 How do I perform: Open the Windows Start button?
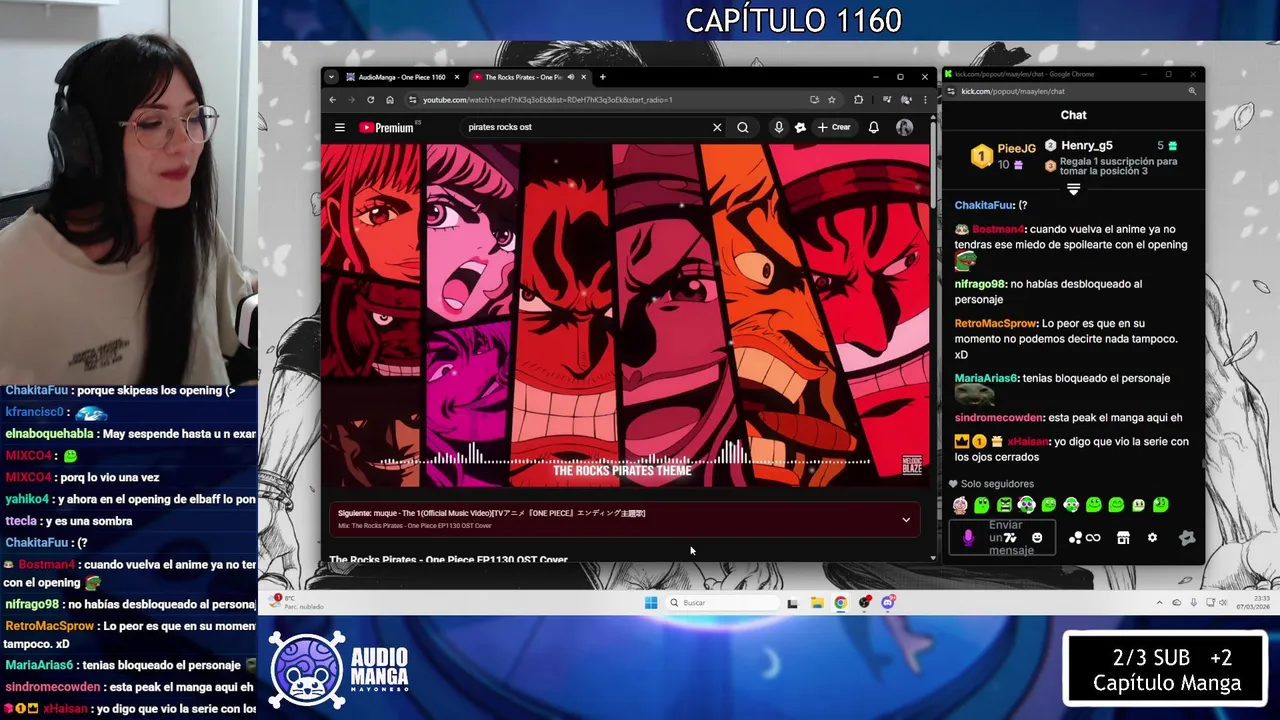click(x=651, y=602)
